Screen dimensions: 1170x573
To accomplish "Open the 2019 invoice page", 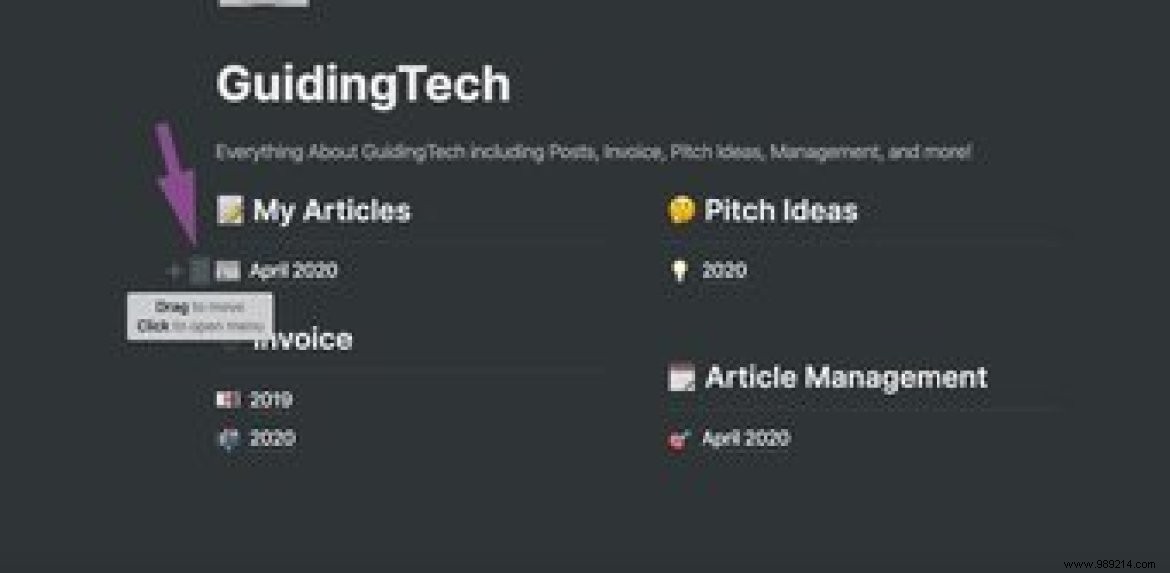I will click(271, 400).
